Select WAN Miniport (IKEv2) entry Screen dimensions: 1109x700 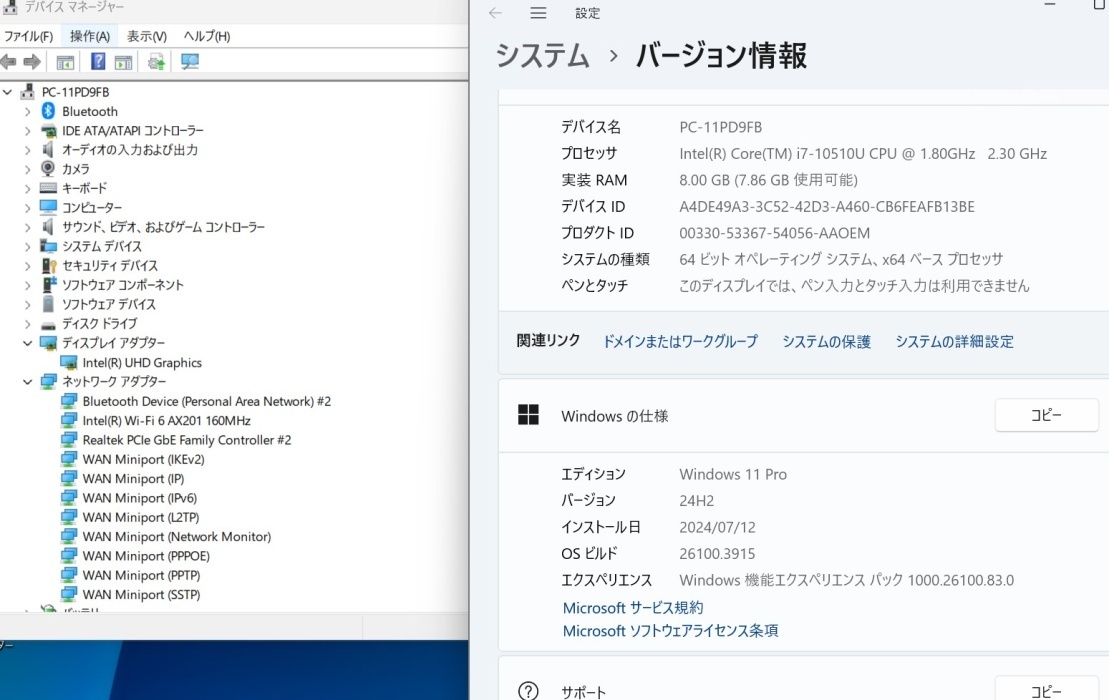click(x=144, y=460)
